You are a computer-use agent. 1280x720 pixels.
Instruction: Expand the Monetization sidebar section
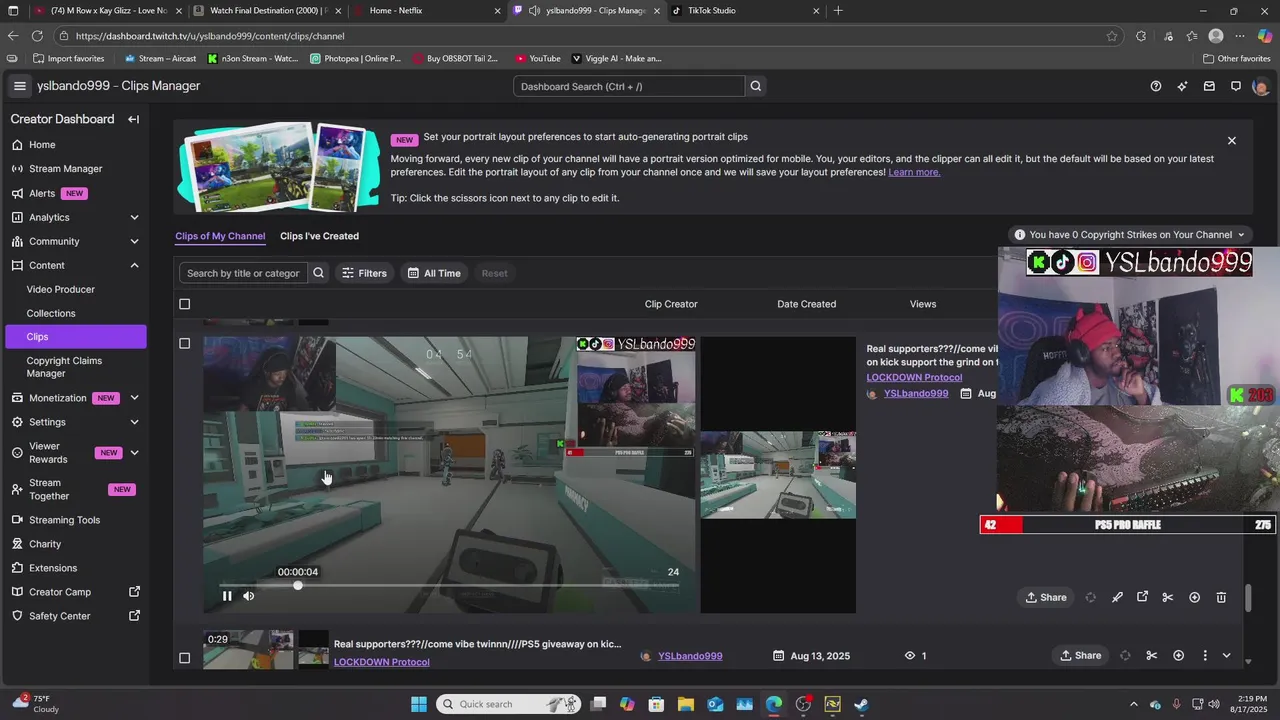pyautogui.click(x=134, y=398)
